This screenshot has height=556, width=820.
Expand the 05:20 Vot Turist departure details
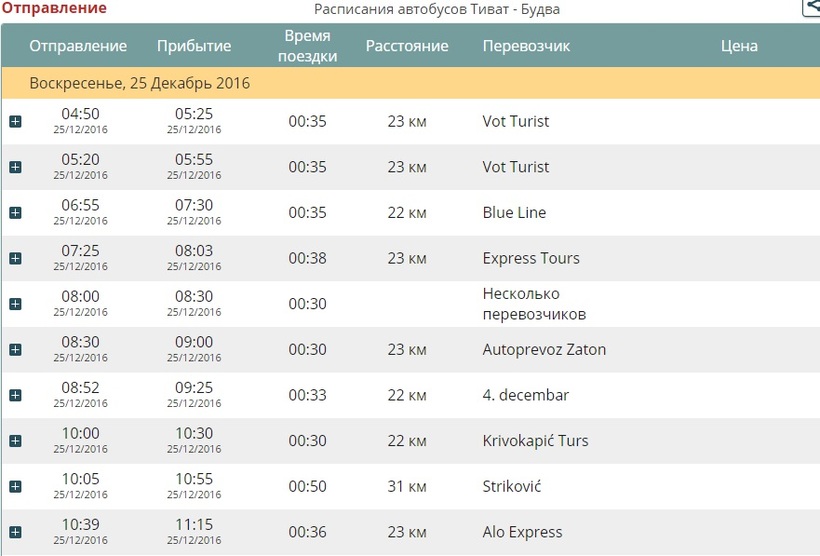click(15, 167)
